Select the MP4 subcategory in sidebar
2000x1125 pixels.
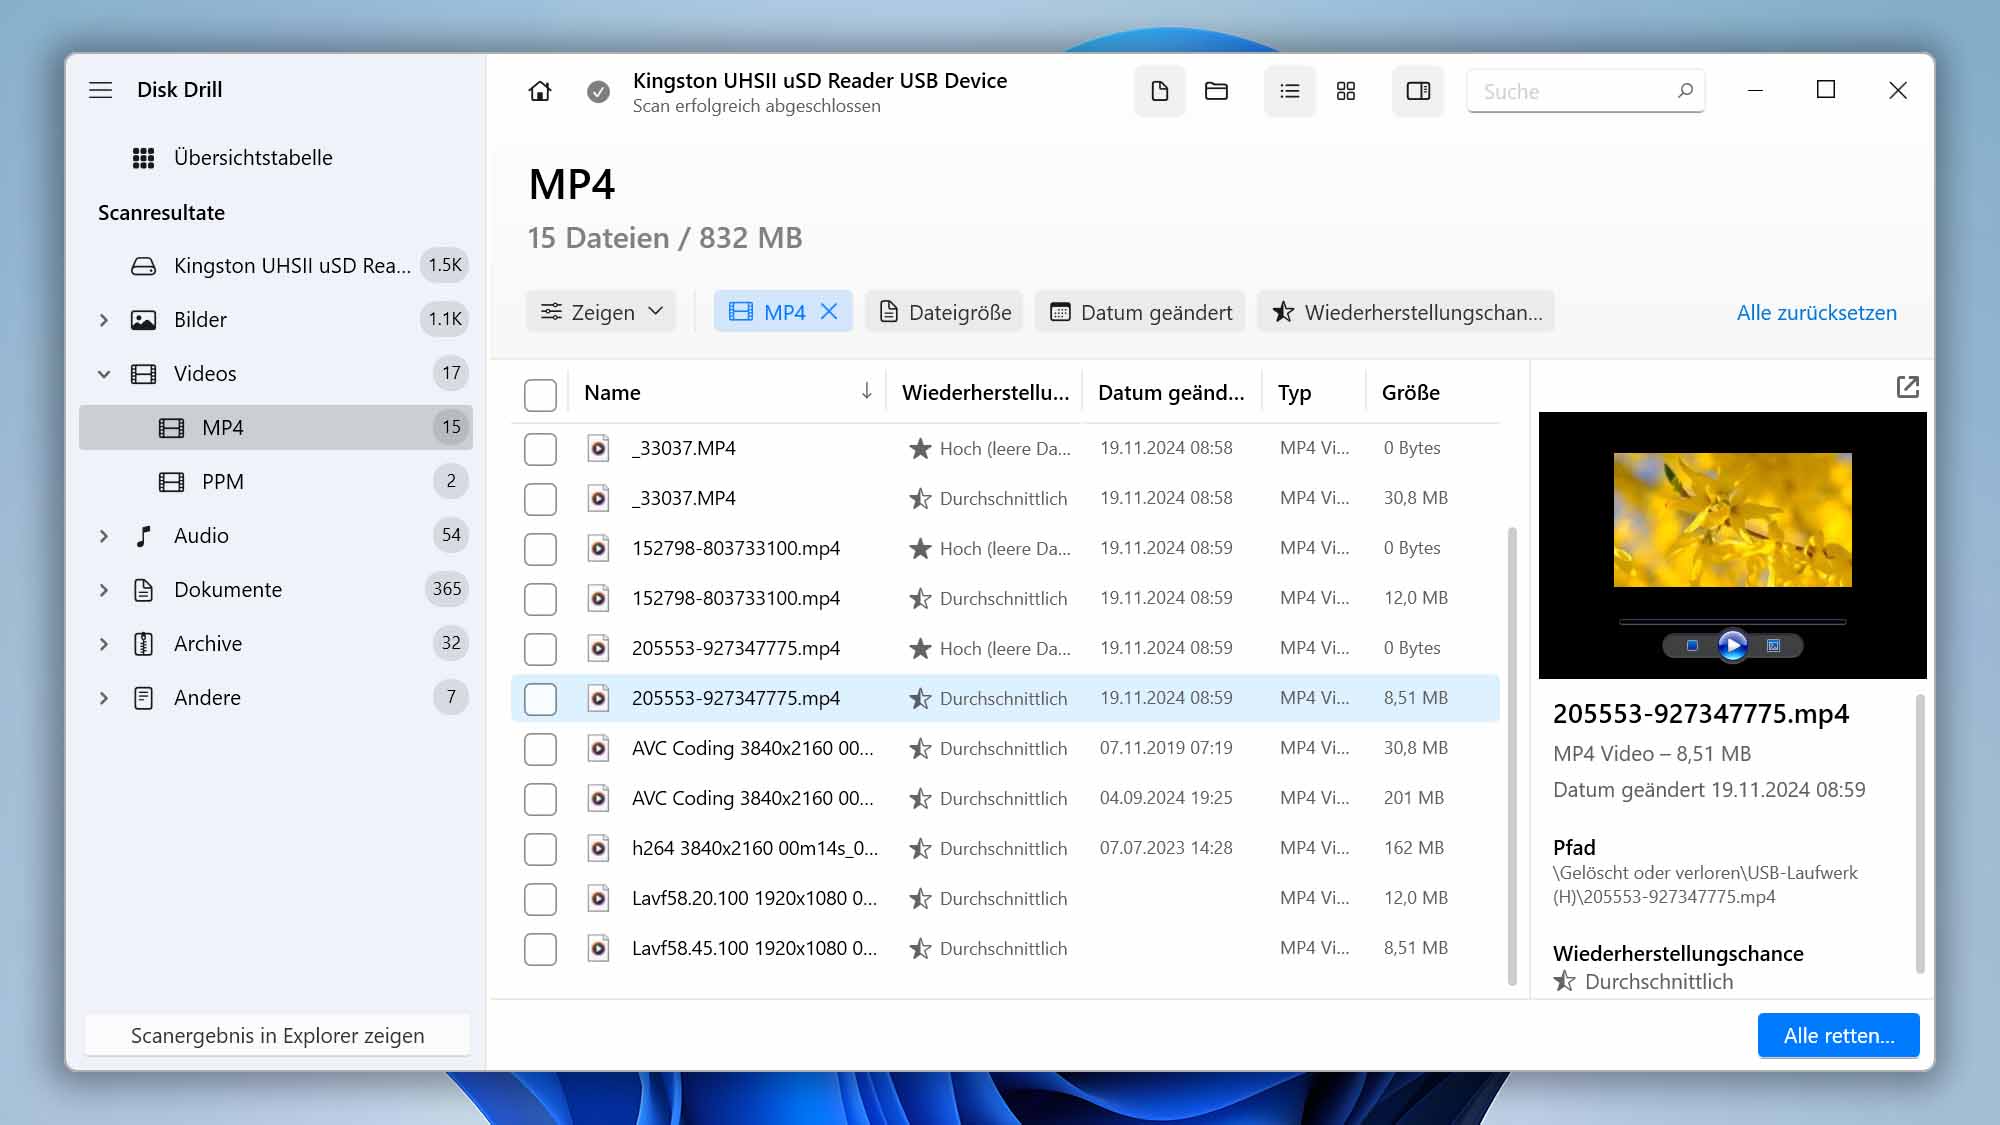pyautogui.click(x=275, y=428)
